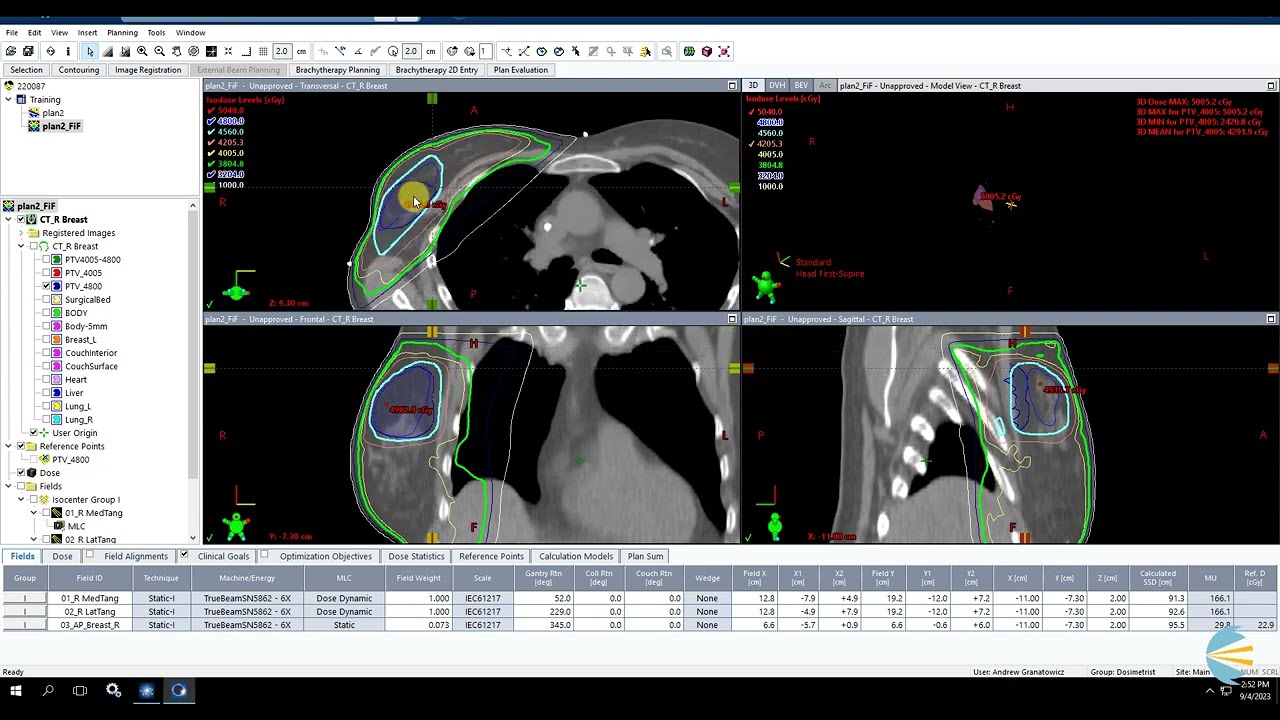Select the pan hand tool
This screenshot has width=1280, height=720.
(177, 51)
